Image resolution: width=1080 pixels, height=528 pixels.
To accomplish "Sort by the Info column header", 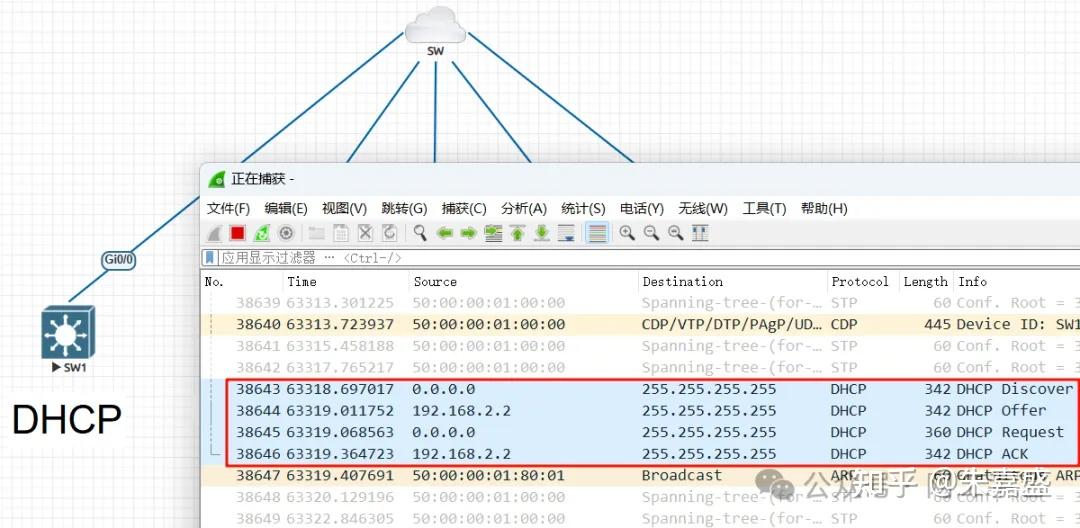I will (x=1017, y=282).
